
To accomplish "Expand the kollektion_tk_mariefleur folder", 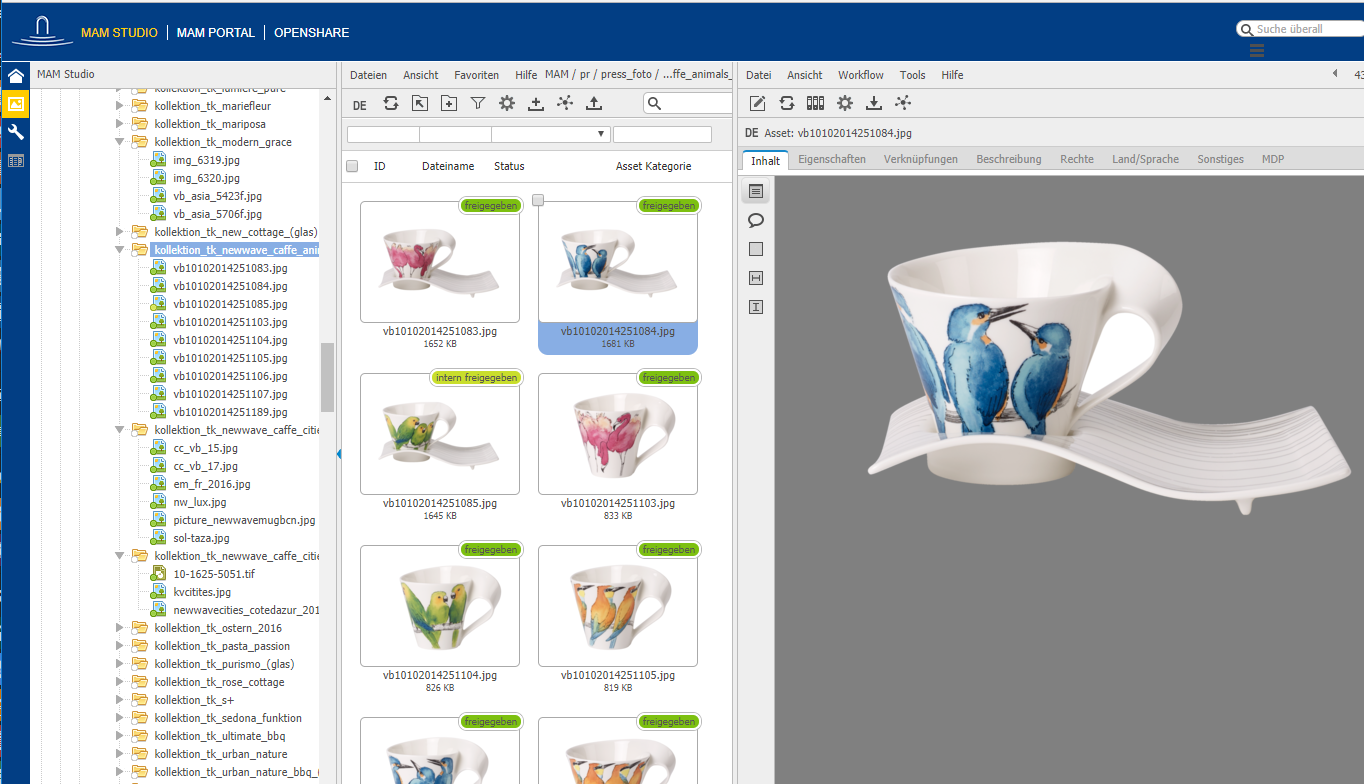I will pyautogui.click(x=120, y=106).
